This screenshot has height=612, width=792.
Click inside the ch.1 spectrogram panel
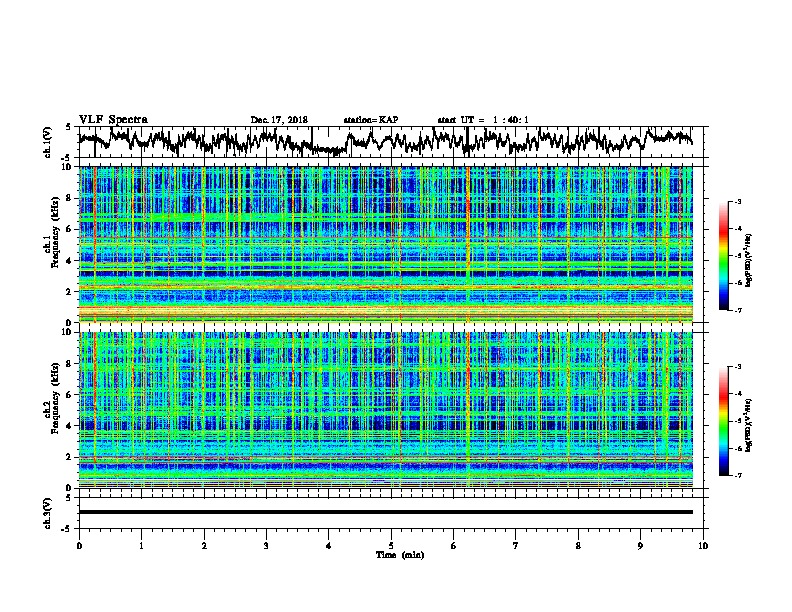[x=385, y=244]
